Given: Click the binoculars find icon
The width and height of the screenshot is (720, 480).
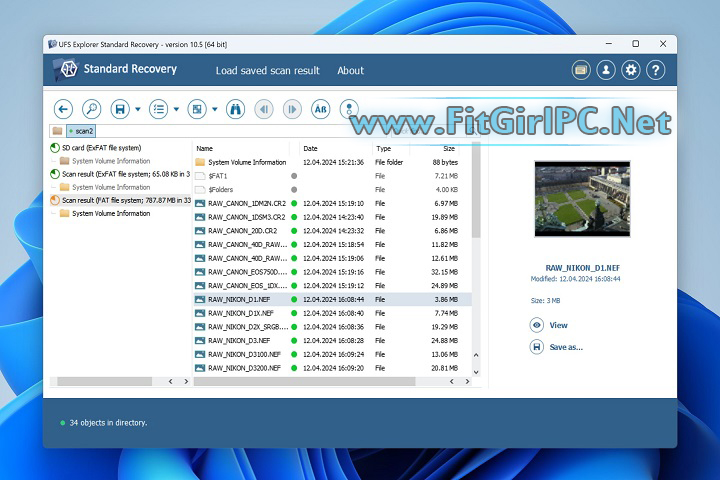Looking at the screenshot, I should (236, 109).
